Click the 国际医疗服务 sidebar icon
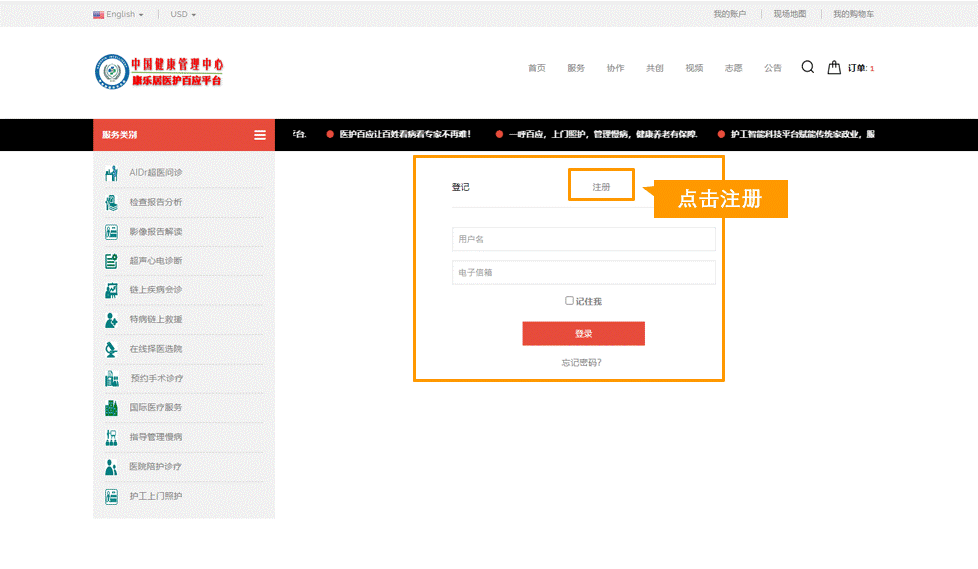The height and width of the screenshot is (569, 978). tap(112, 408)
